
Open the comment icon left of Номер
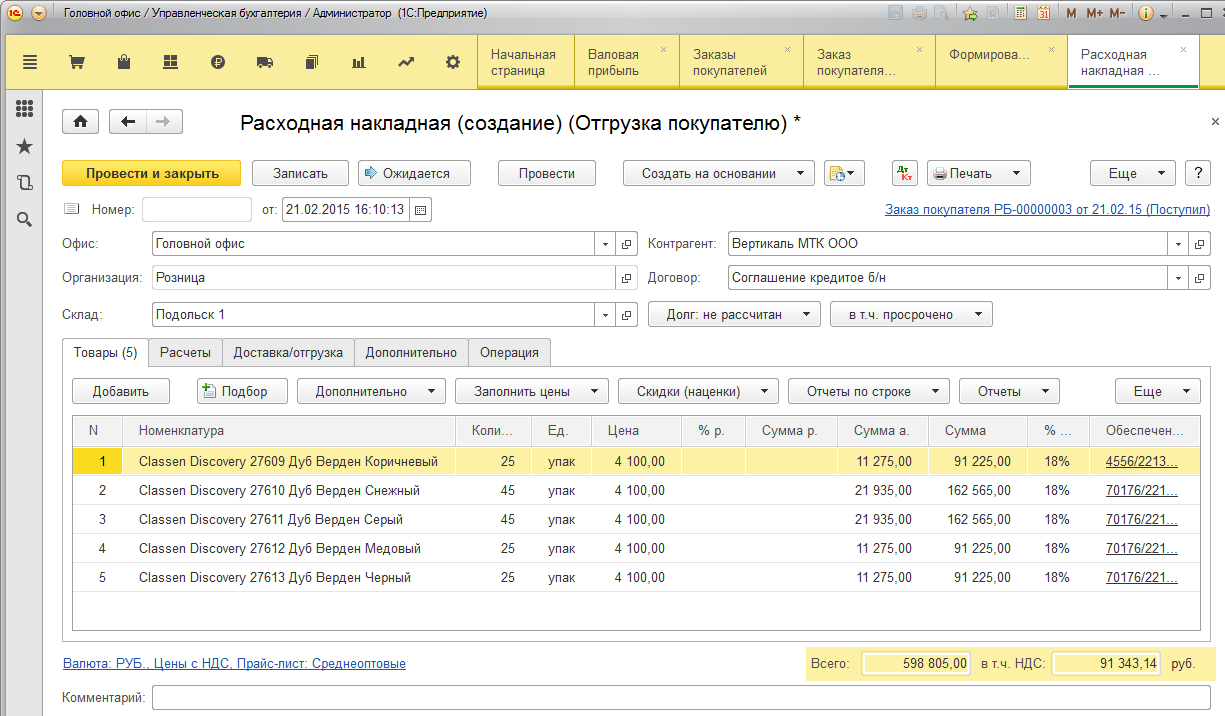click(71, 210)
